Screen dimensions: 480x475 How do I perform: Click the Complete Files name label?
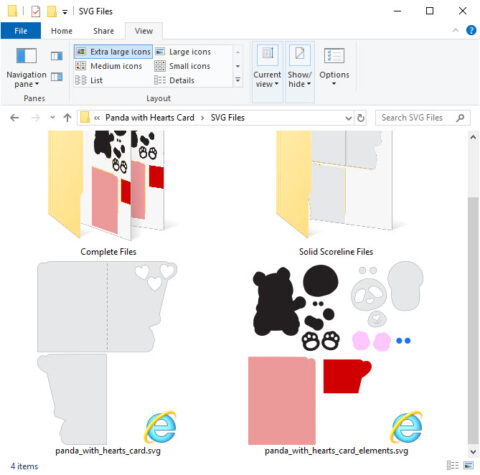108,252
